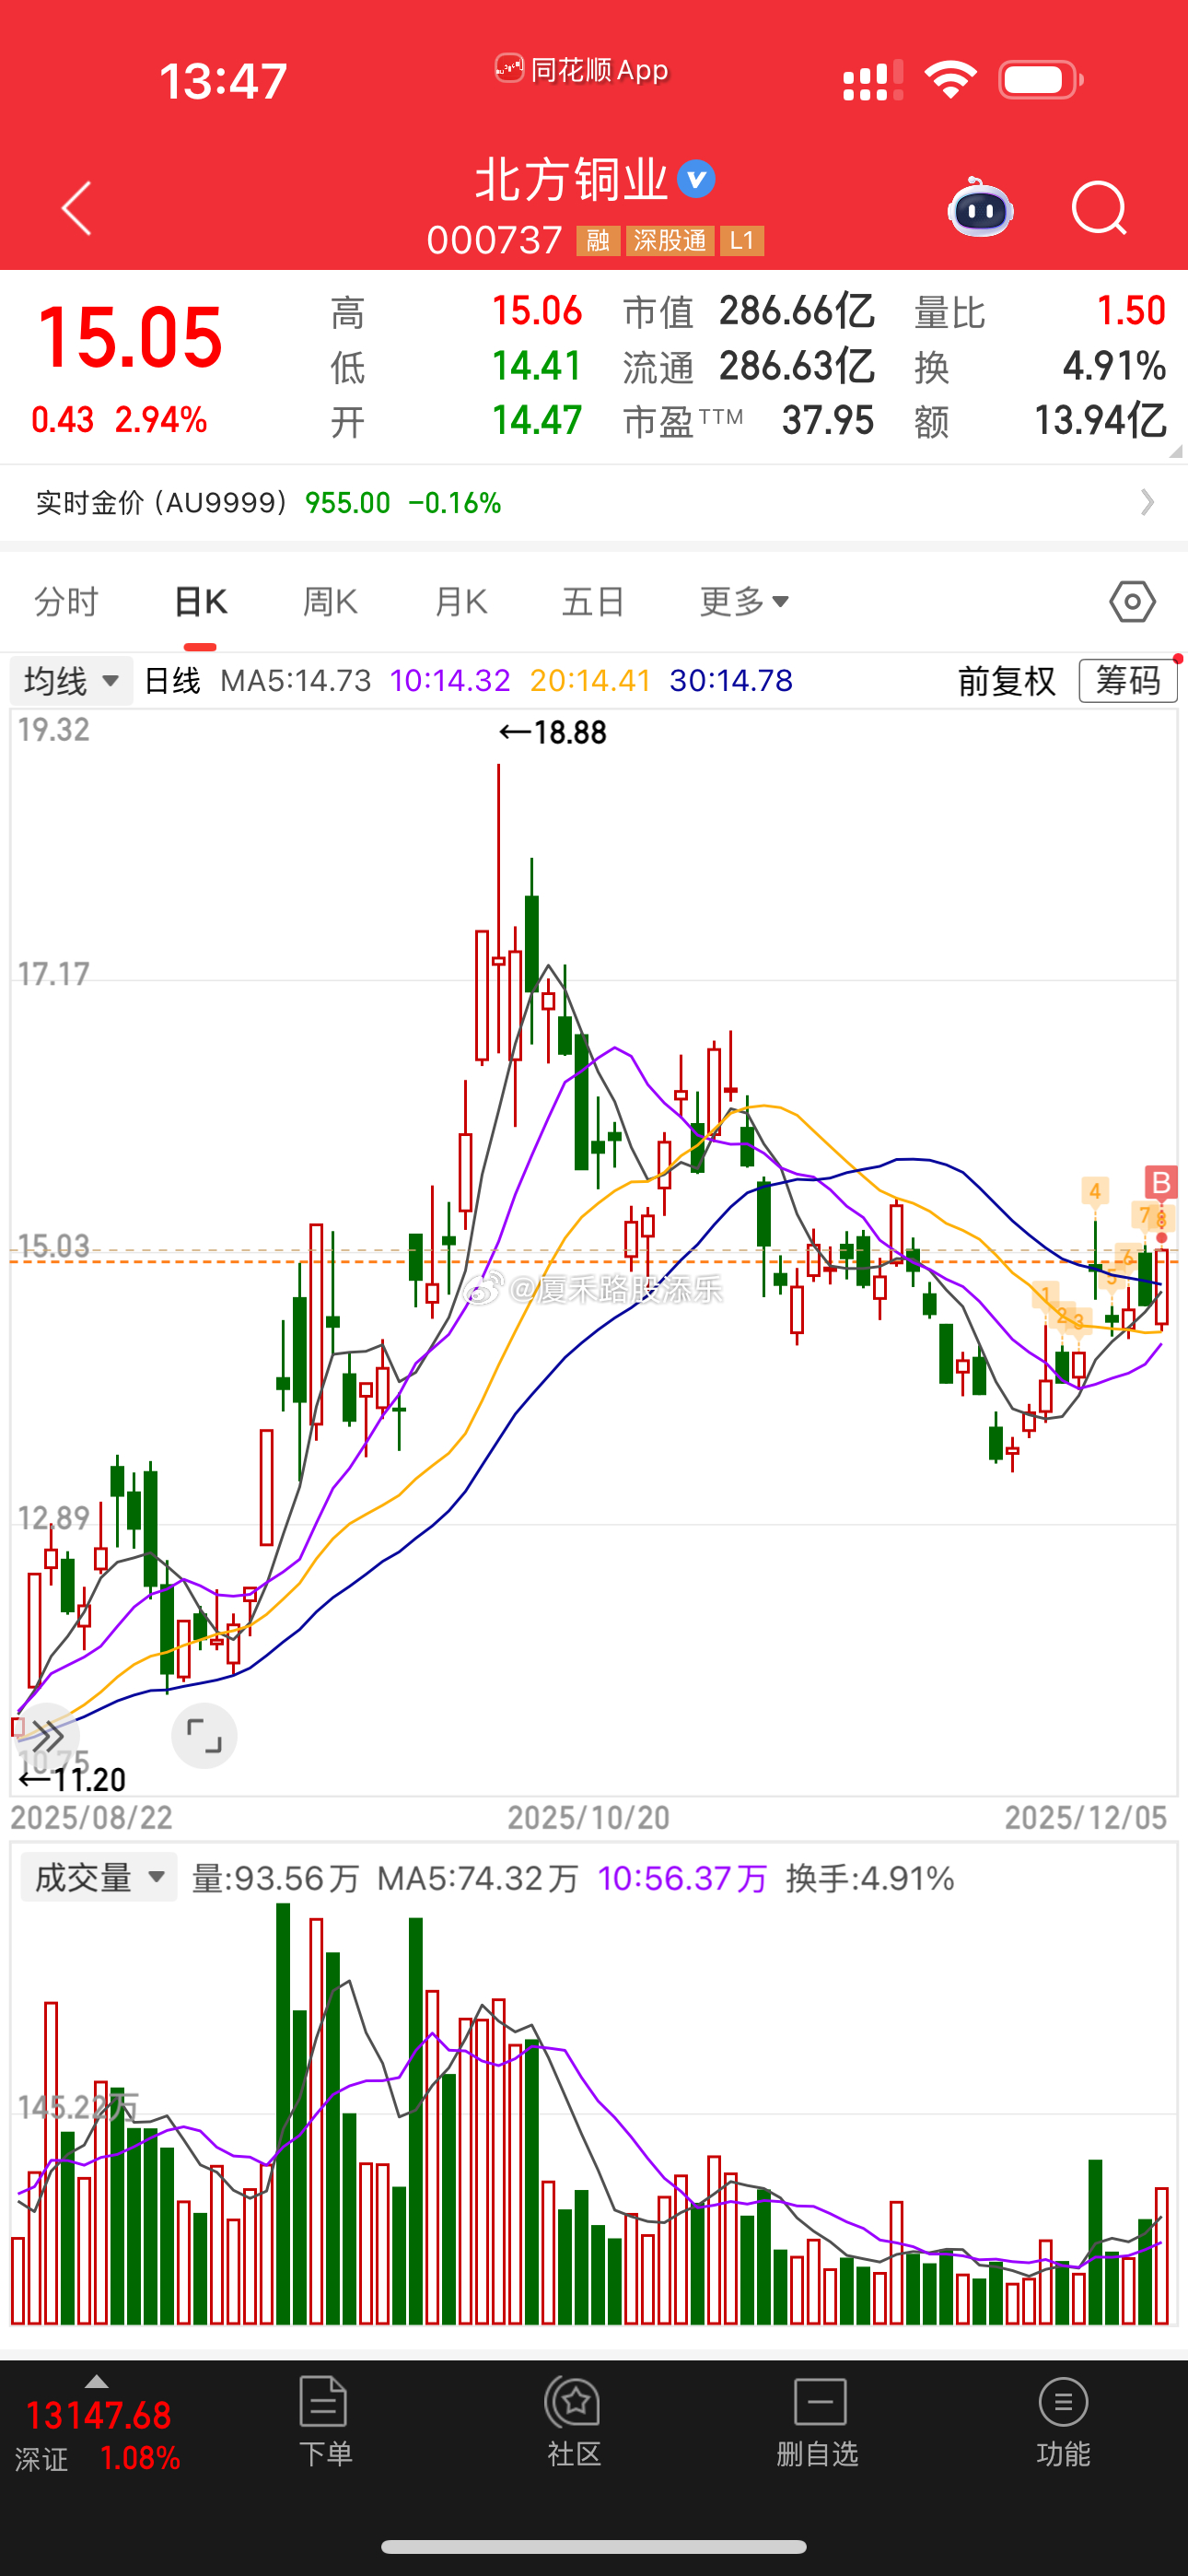Tap the 市值 286.66亿 value
Screen dimensions: 1188x2576
(x=797, y=312)
